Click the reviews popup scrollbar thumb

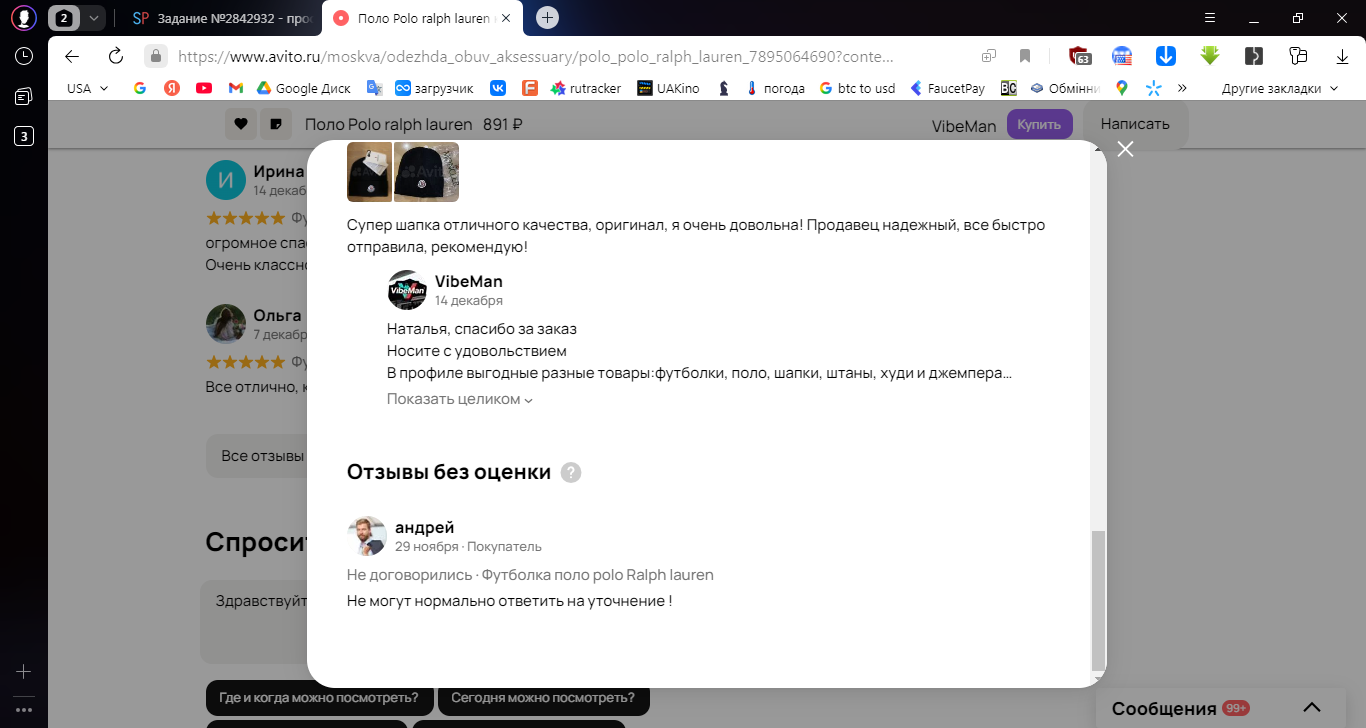click(1098, 600)
